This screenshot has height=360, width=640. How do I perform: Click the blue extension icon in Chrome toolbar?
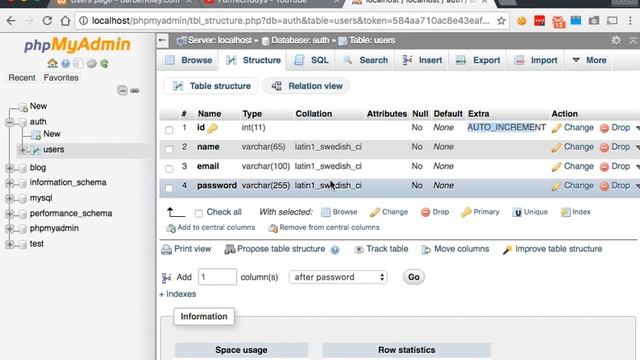pos(576,20)
